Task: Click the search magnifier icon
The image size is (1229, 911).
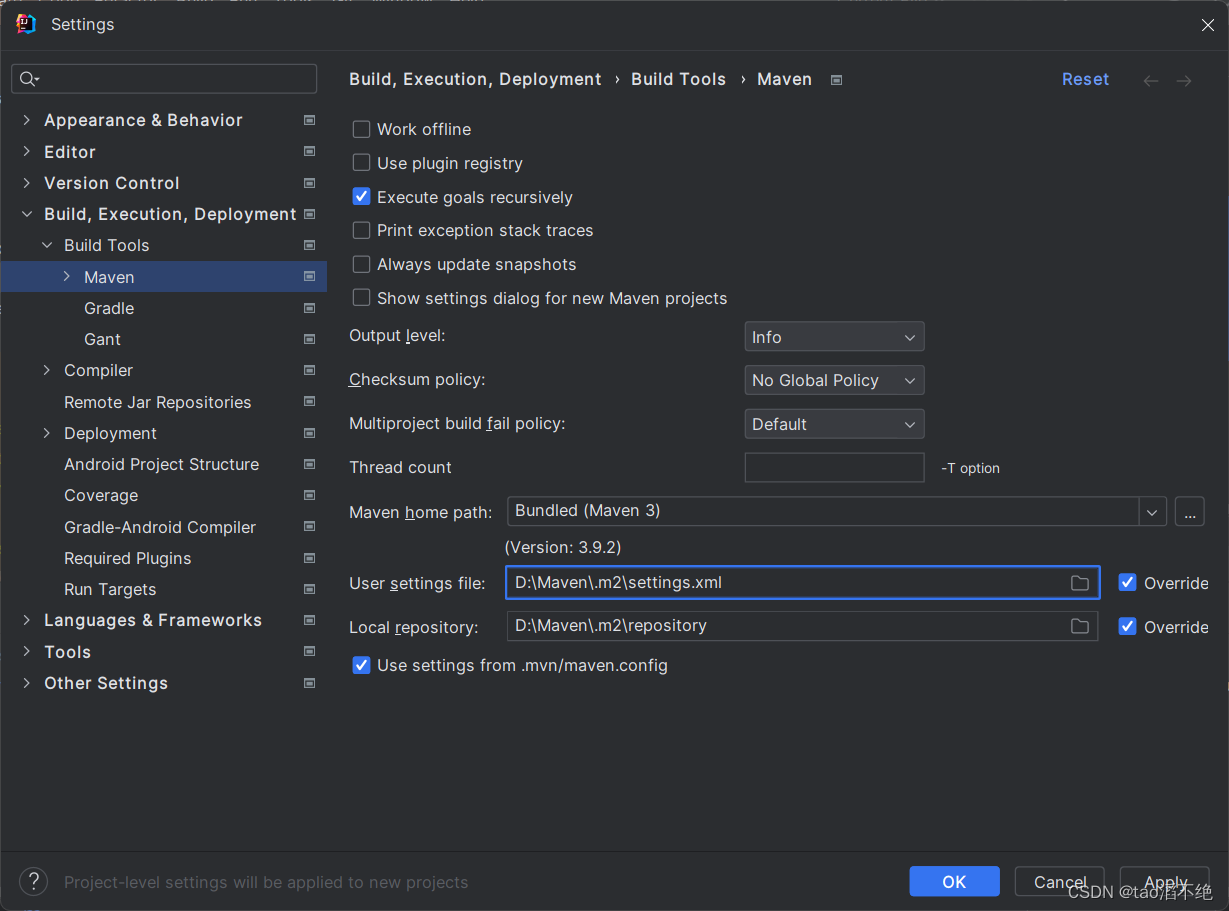Action: (29, 79)
